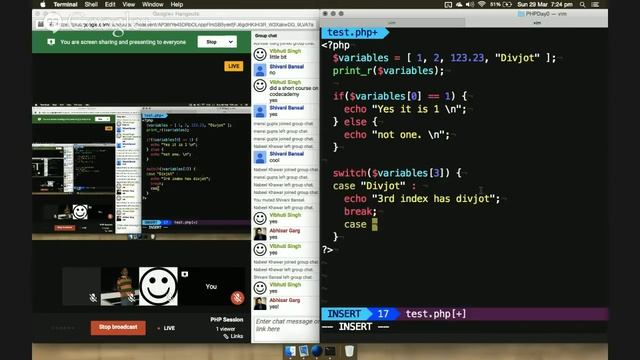Open the Apple menu
The image size is (640, 360).
pos(43,4)
